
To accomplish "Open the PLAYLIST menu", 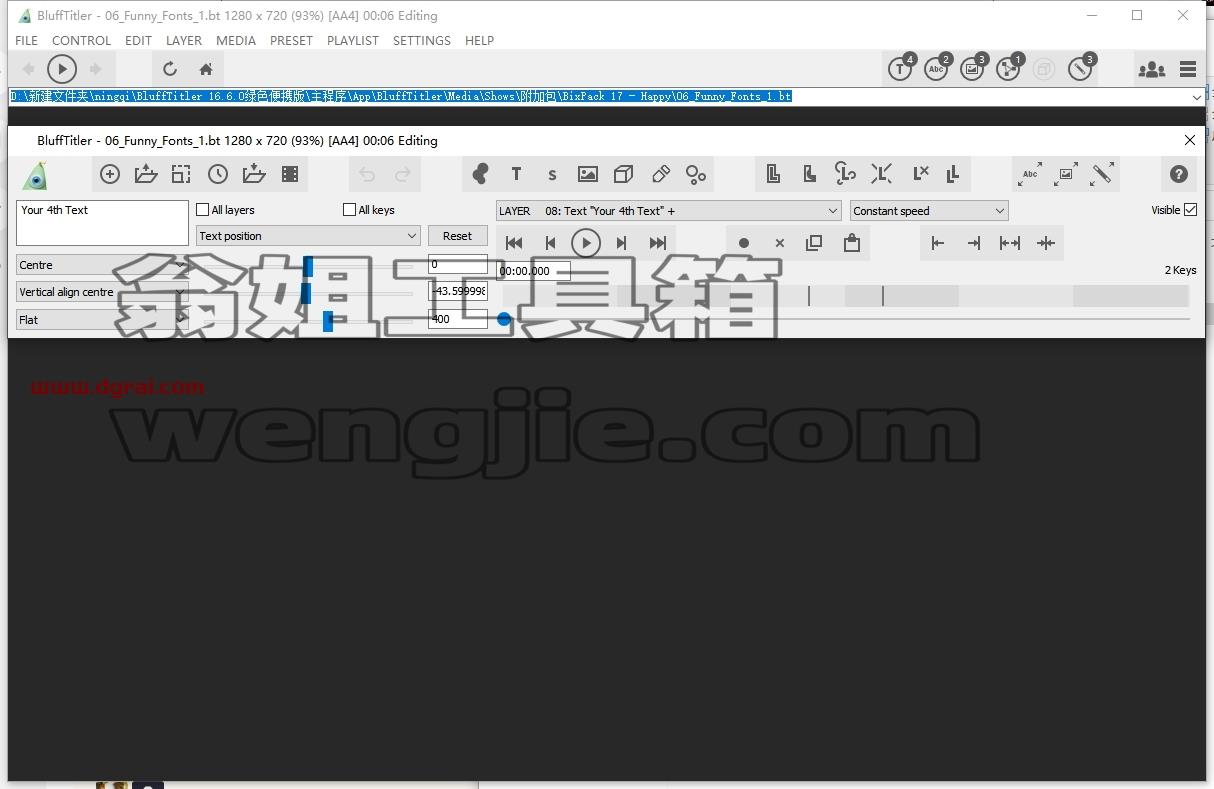I will [353, 40].
